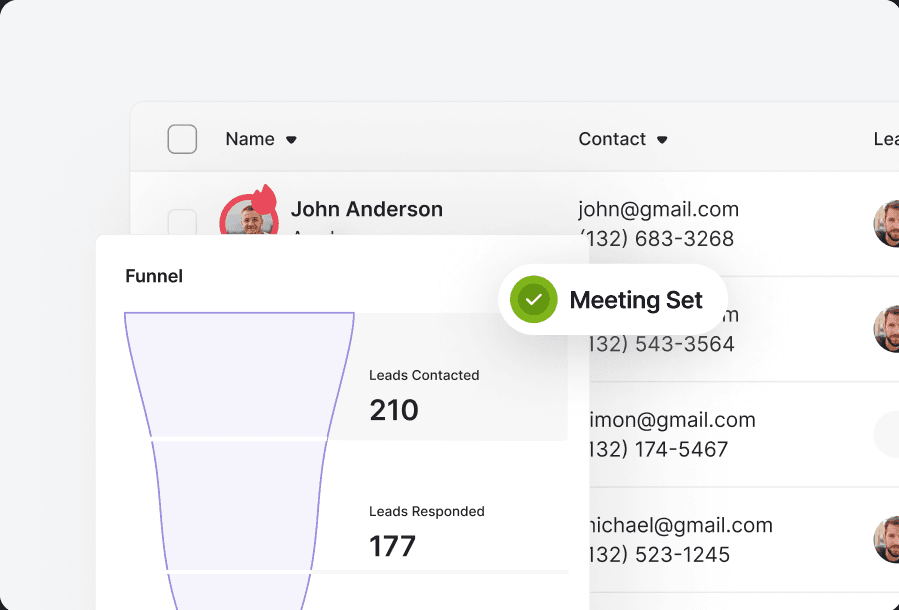Check the checkbox for John Anderson's row
This screenshot has height=610, width=899.
point(182,222)
